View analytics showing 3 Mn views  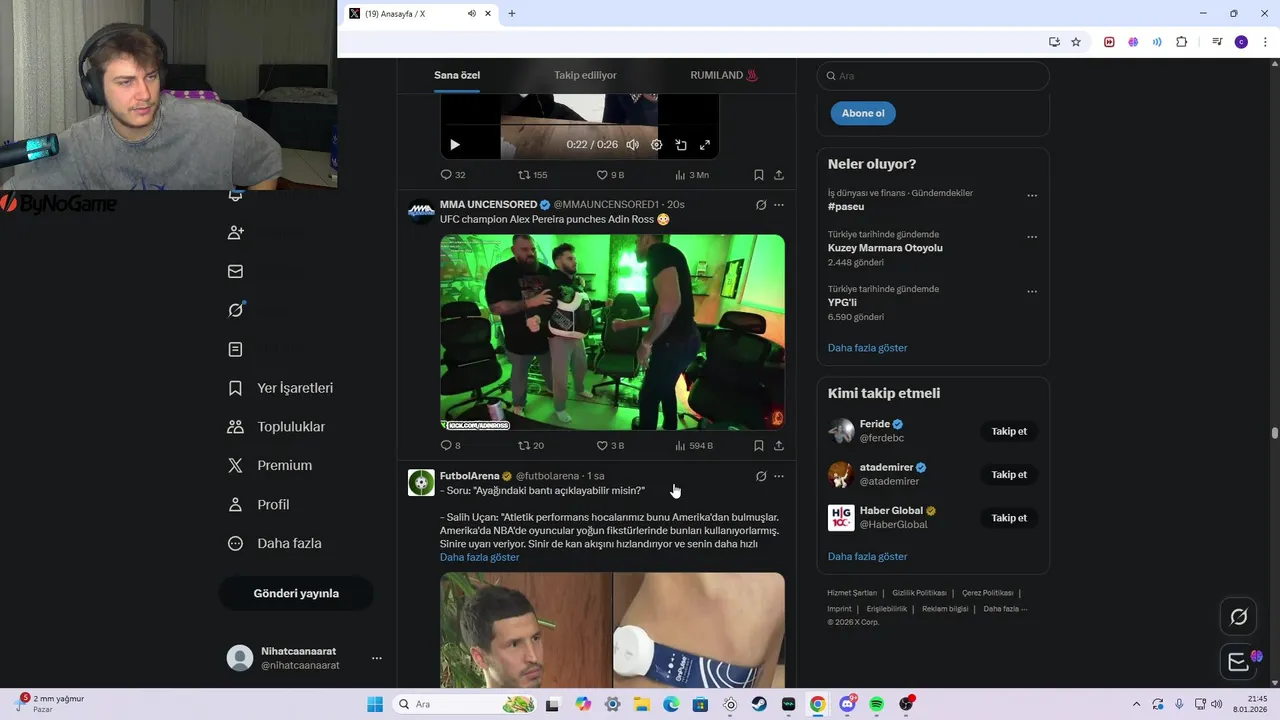[692, 175]
